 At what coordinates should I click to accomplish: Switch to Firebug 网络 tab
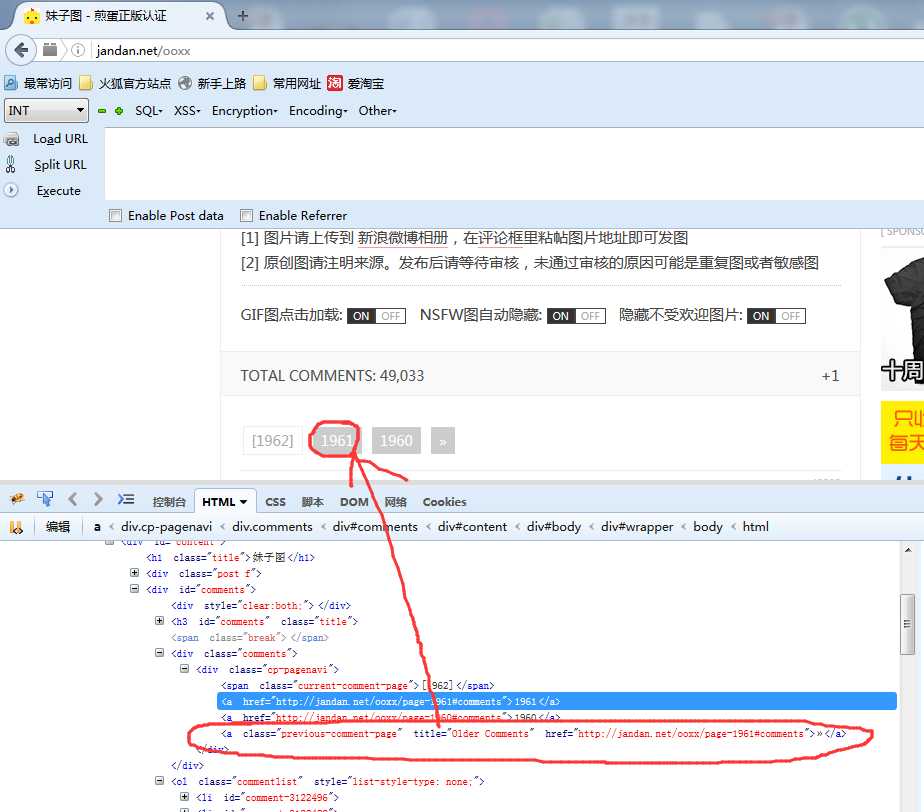point(395,501)
